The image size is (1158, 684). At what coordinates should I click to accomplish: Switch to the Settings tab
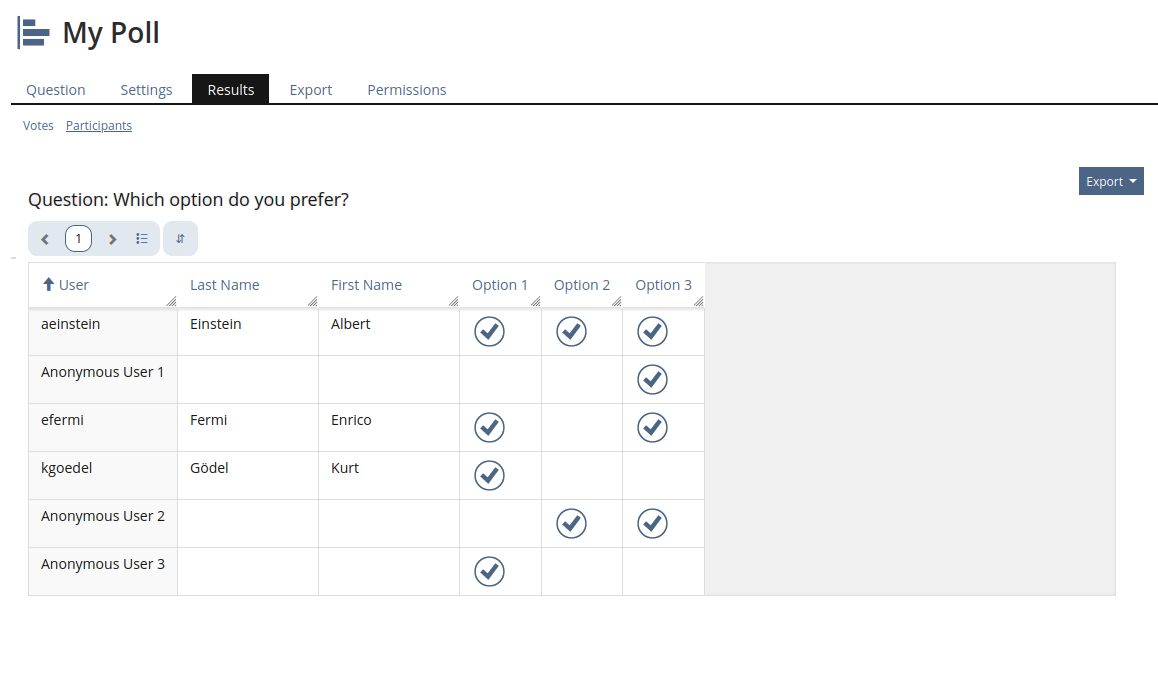click(x=146, y=90)
